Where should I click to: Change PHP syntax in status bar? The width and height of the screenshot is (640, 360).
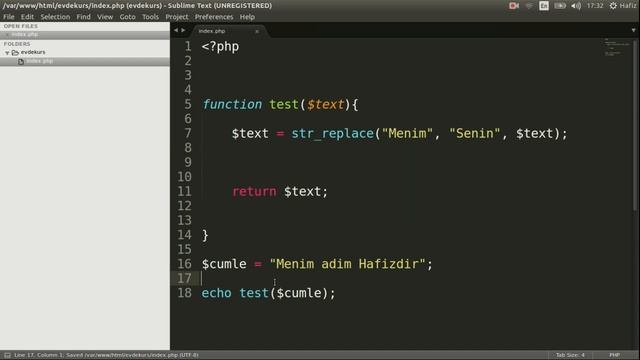[614, 355]
